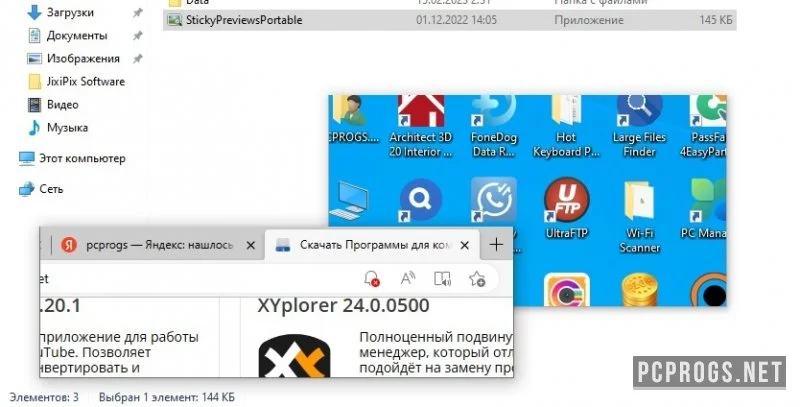Viewport: 800px width, 407px height.
Task: Open a new browser tab with plus
Action: coord(496,245)
